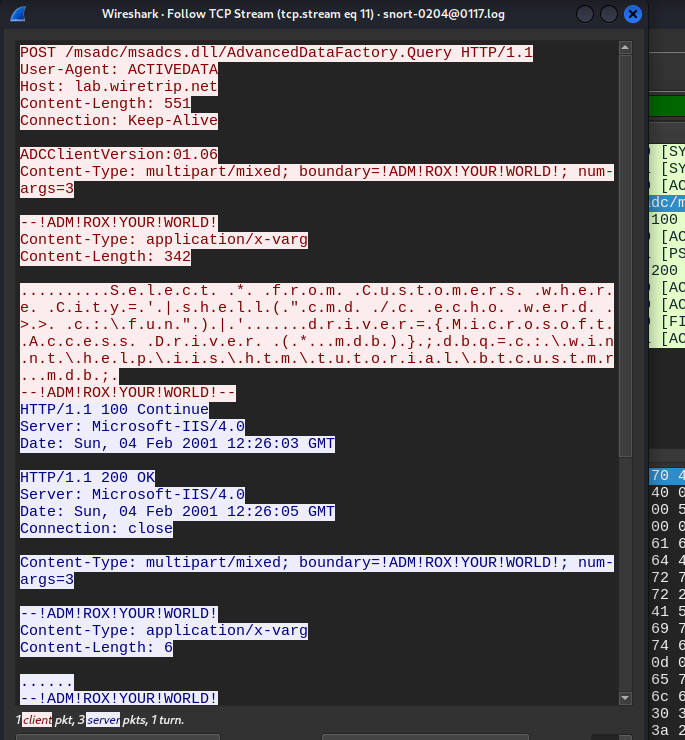Click the Content-Length: 6 line
Viewport: 685px width, 740px height.
pos(96,647)
